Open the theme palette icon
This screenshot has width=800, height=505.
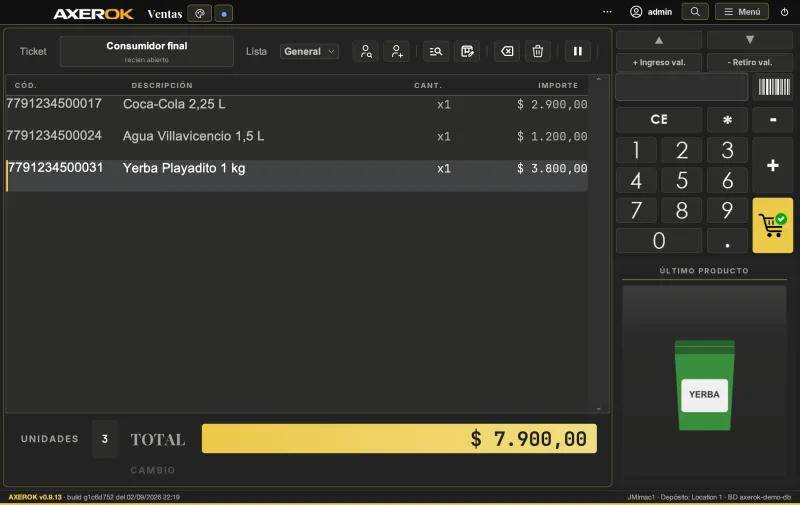click(x=199, y=13)
